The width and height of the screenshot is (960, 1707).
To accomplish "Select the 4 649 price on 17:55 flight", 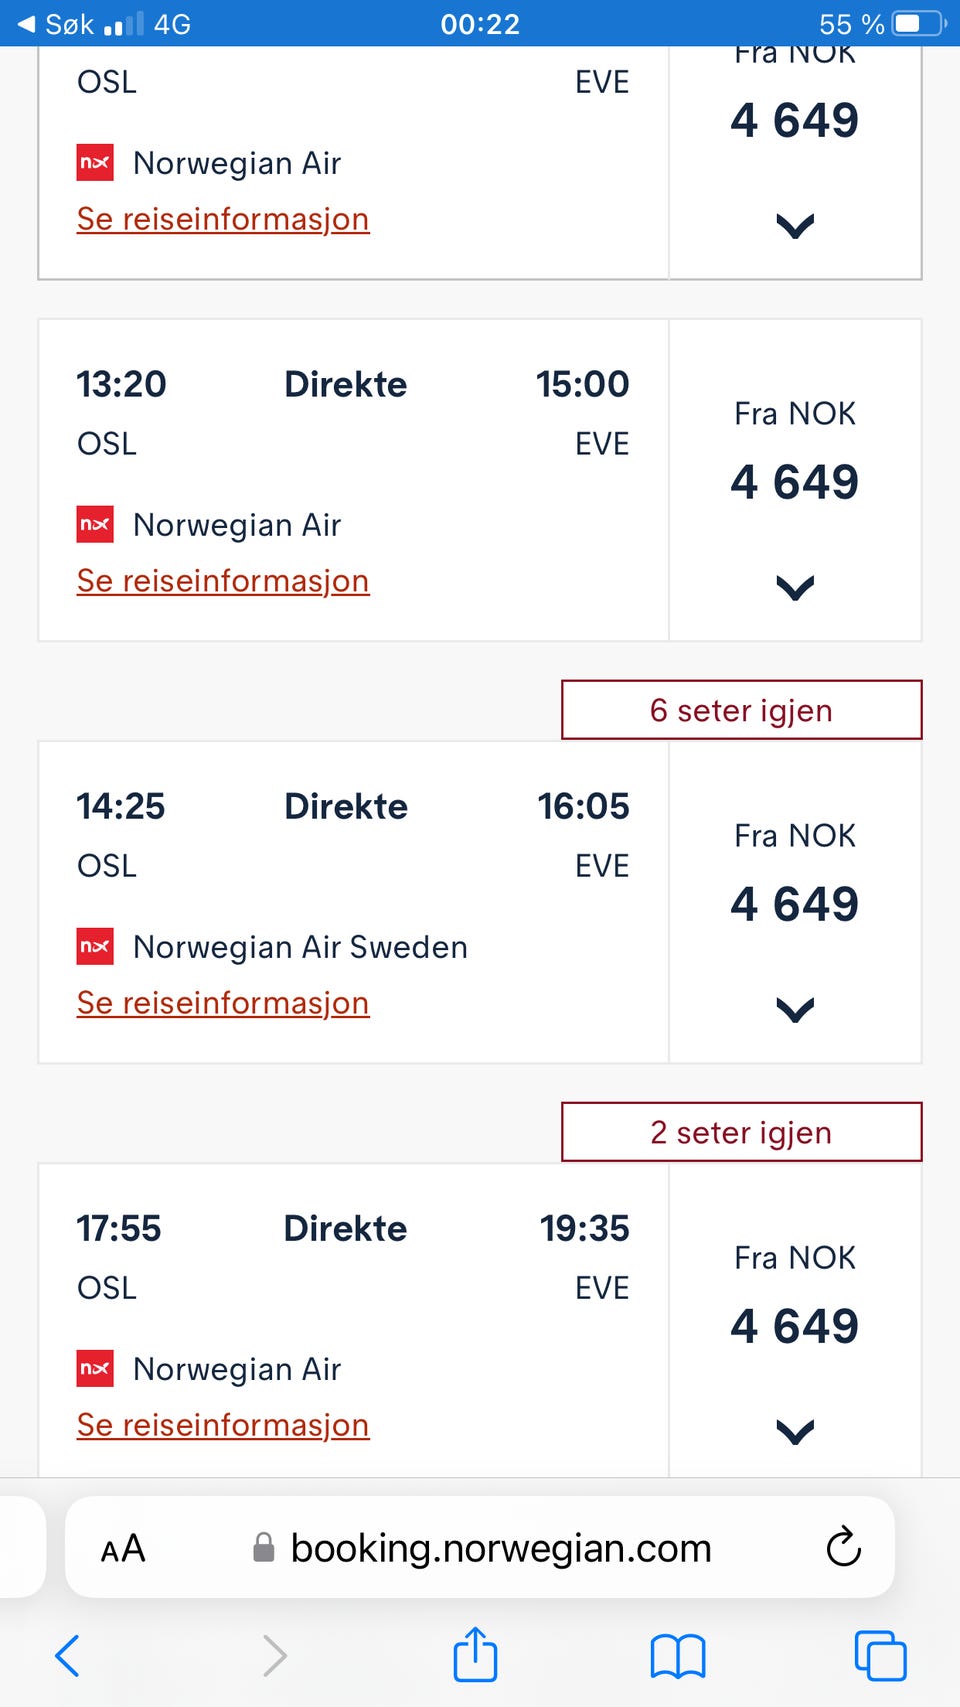I will pyautogui.click(x=795, y=1326).
